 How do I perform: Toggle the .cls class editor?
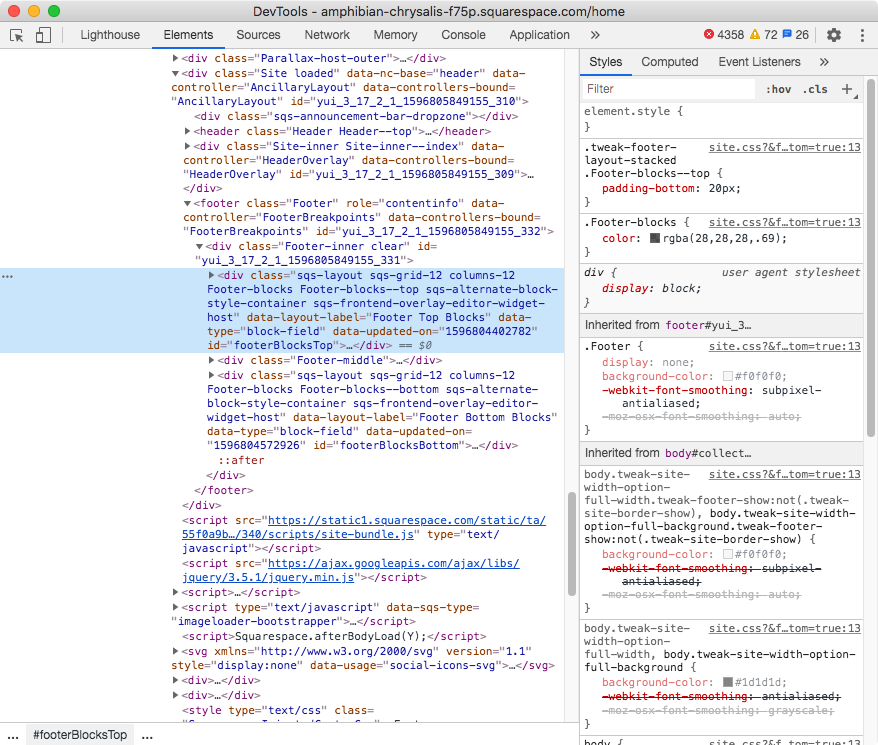click(815, 89)
